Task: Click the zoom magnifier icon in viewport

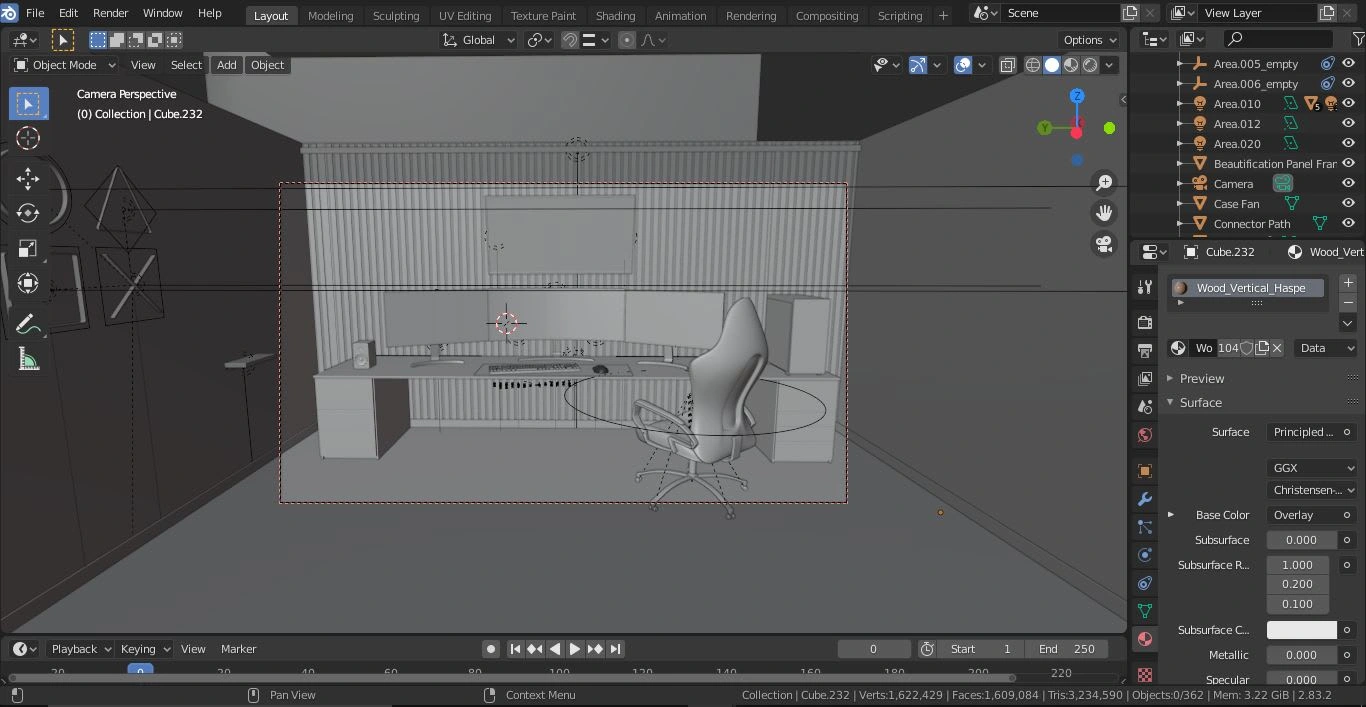Action: point(1104,182)
